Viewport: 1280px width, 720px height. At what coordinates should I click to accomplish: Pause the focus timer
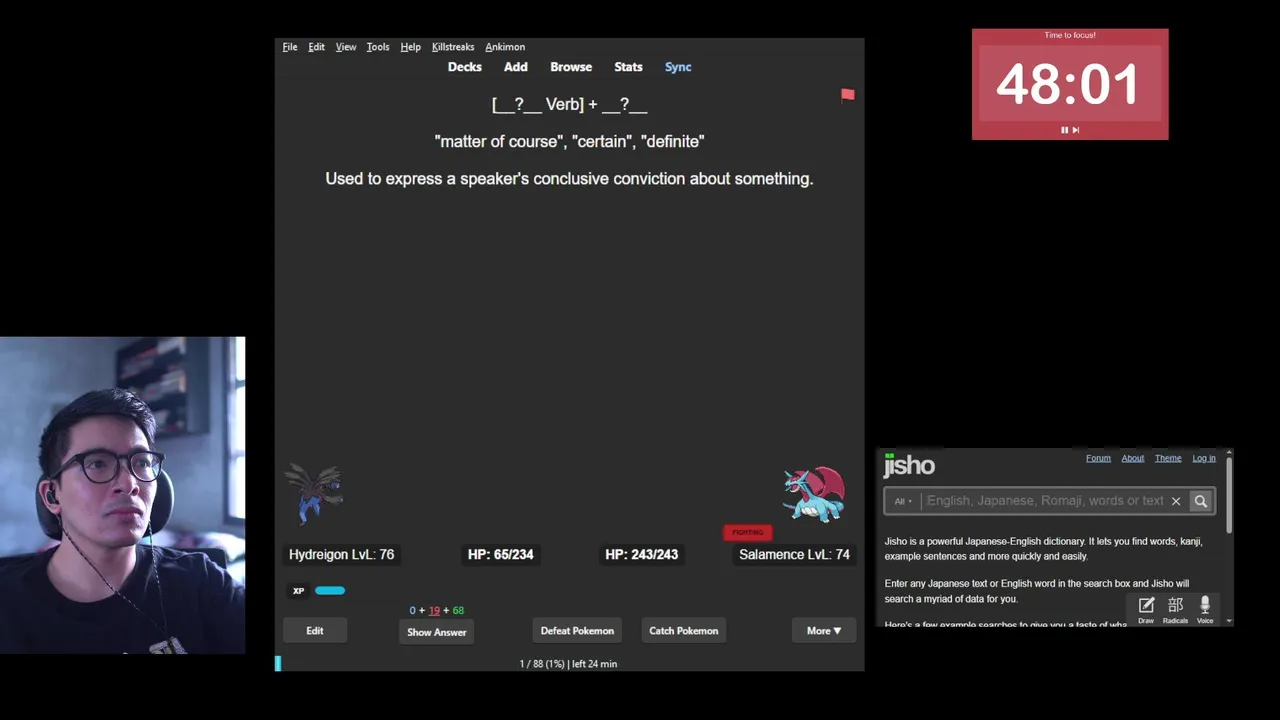click(1064, 130)
